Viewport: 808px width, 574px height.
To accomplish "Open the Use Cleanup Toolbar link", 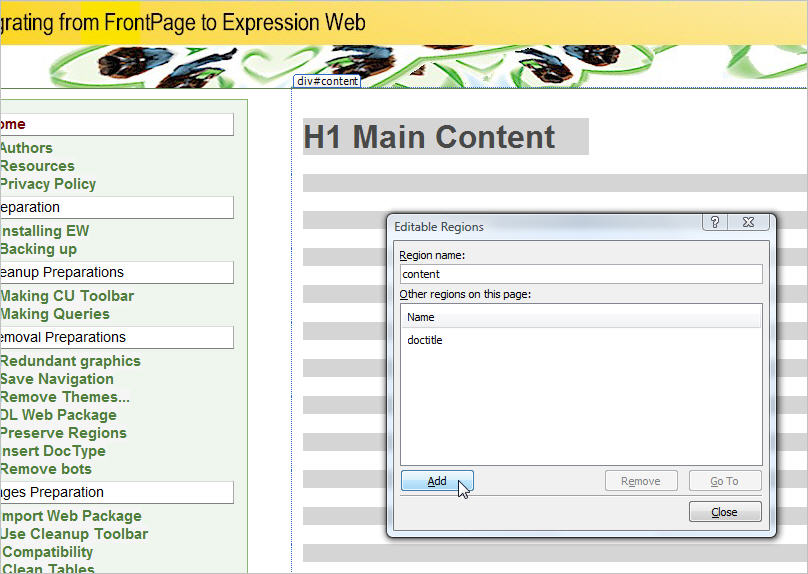I will click(x=74, y=534).
